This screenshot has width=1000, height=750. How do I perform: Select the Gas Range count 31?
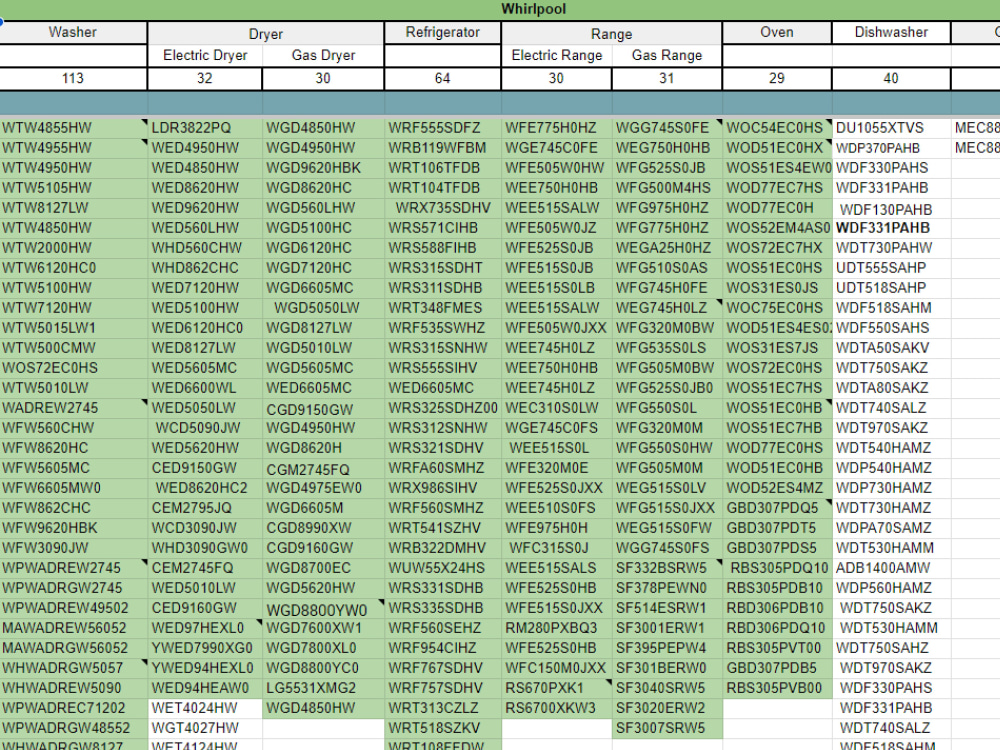coord(666,78)
